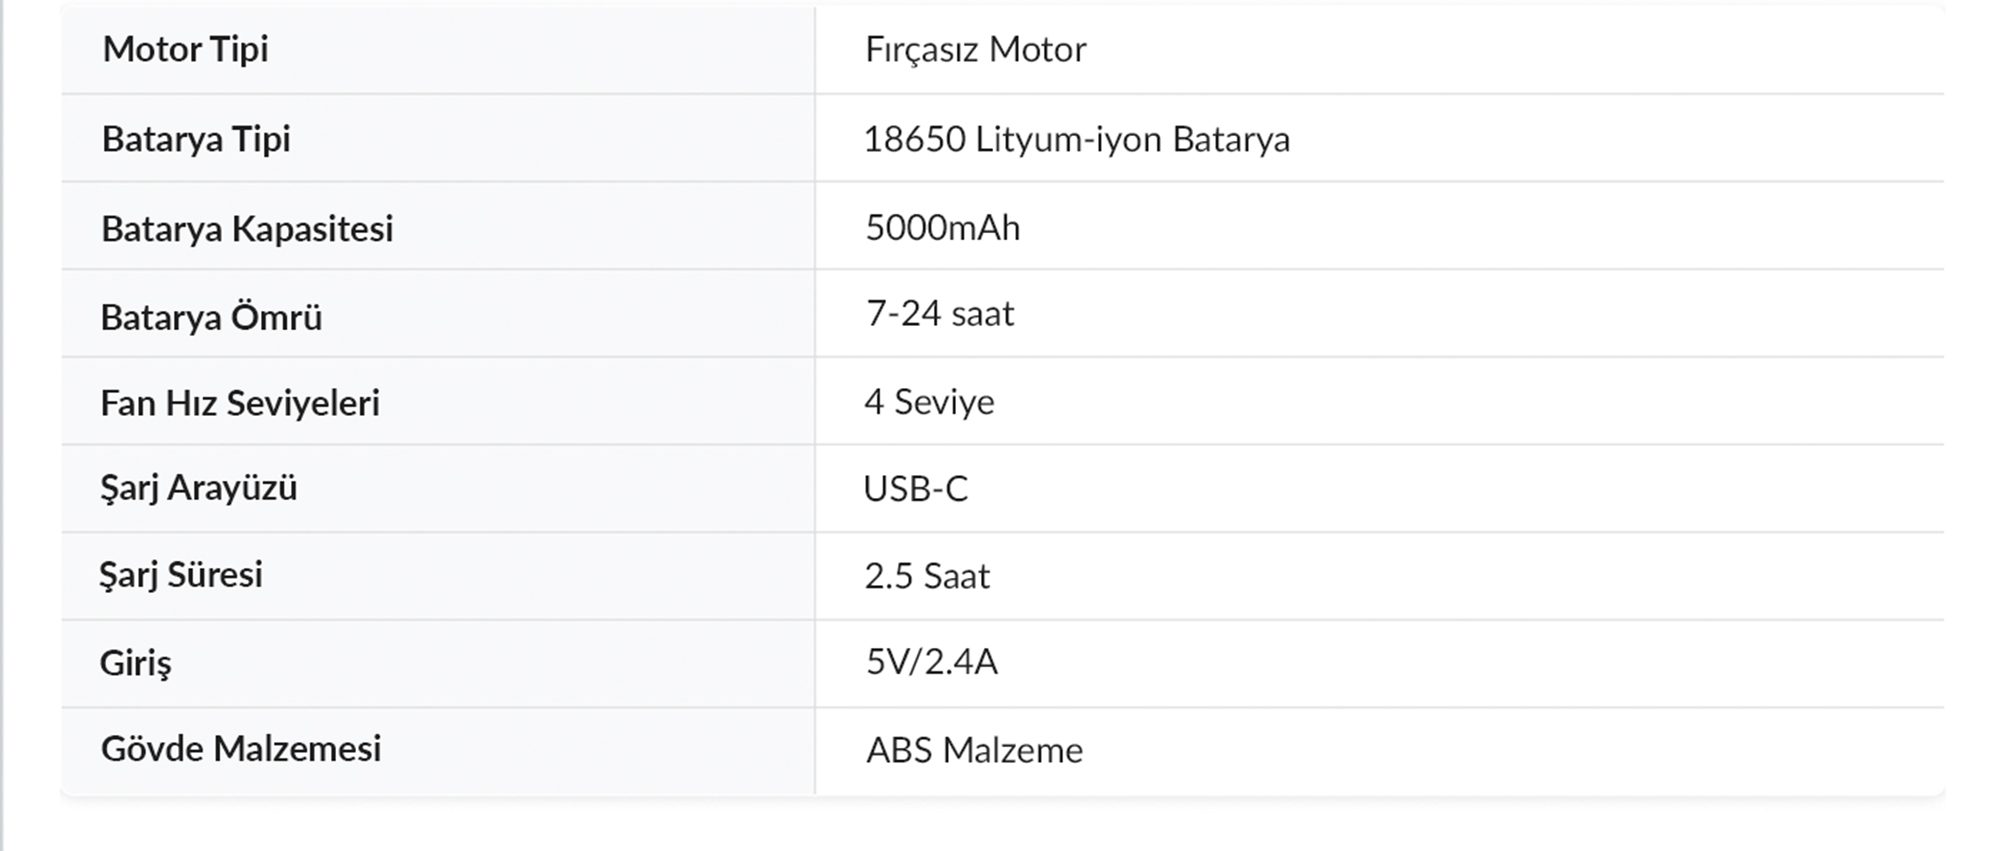Click the Batarya Ömrü label
The width and height of the screenshot is (2000, 851).
211,317
